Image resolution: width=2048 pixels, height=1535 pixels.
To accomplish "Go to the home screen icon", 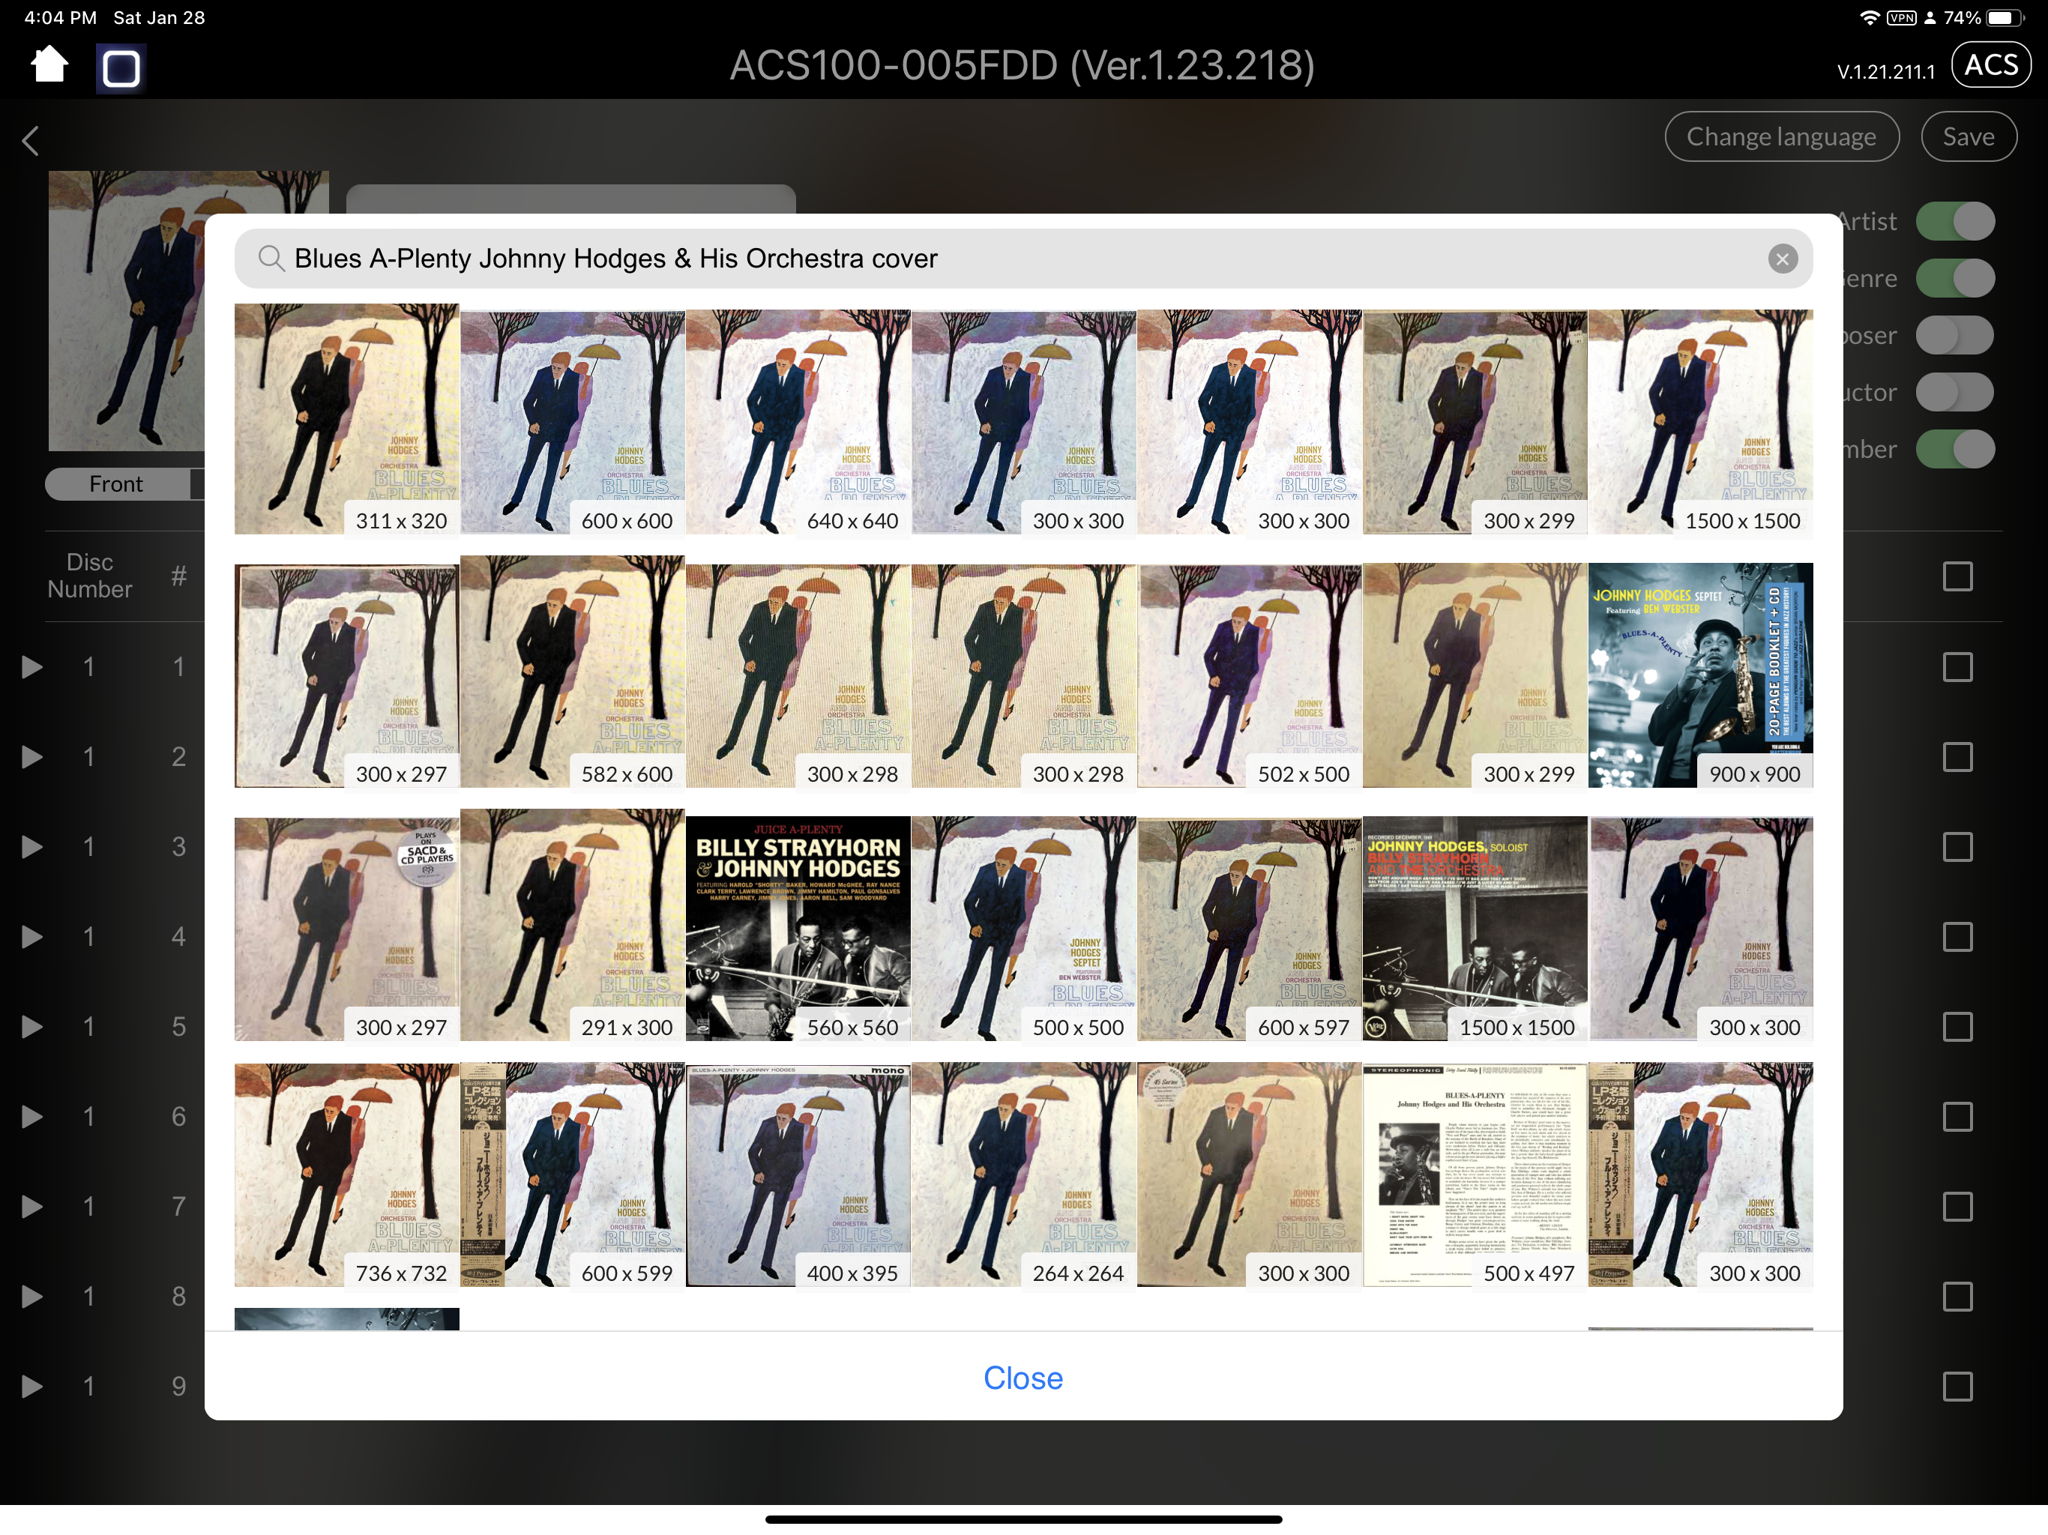I will (49, 65).
